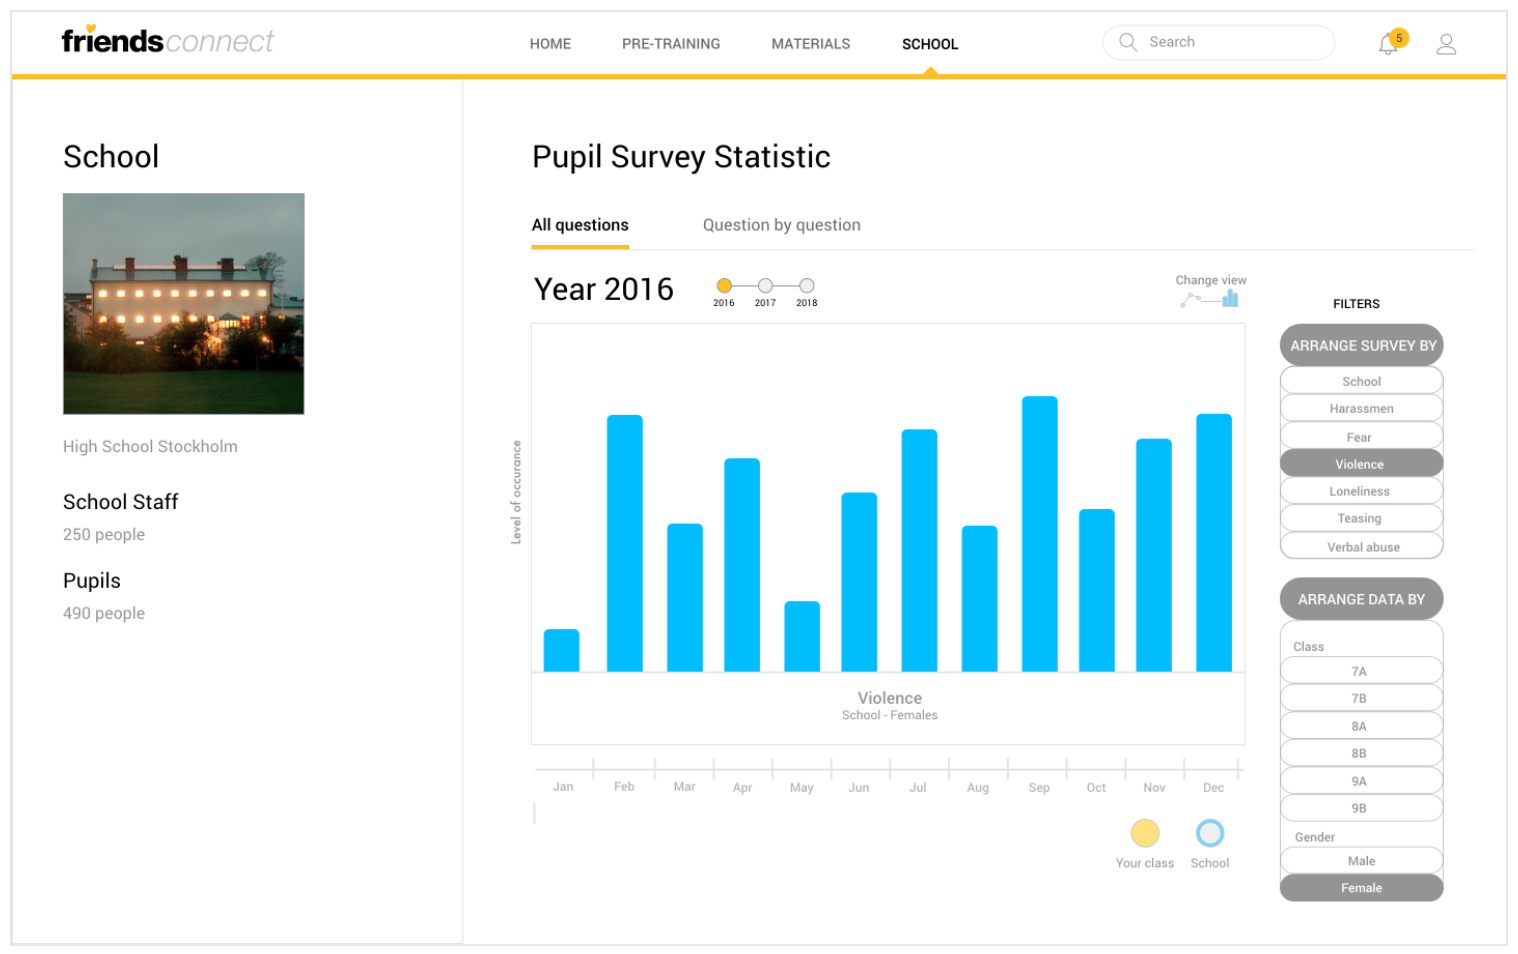Click the school building photo
The width and height of the screenshot is (1518, 954).
click(x=184, y=304)
